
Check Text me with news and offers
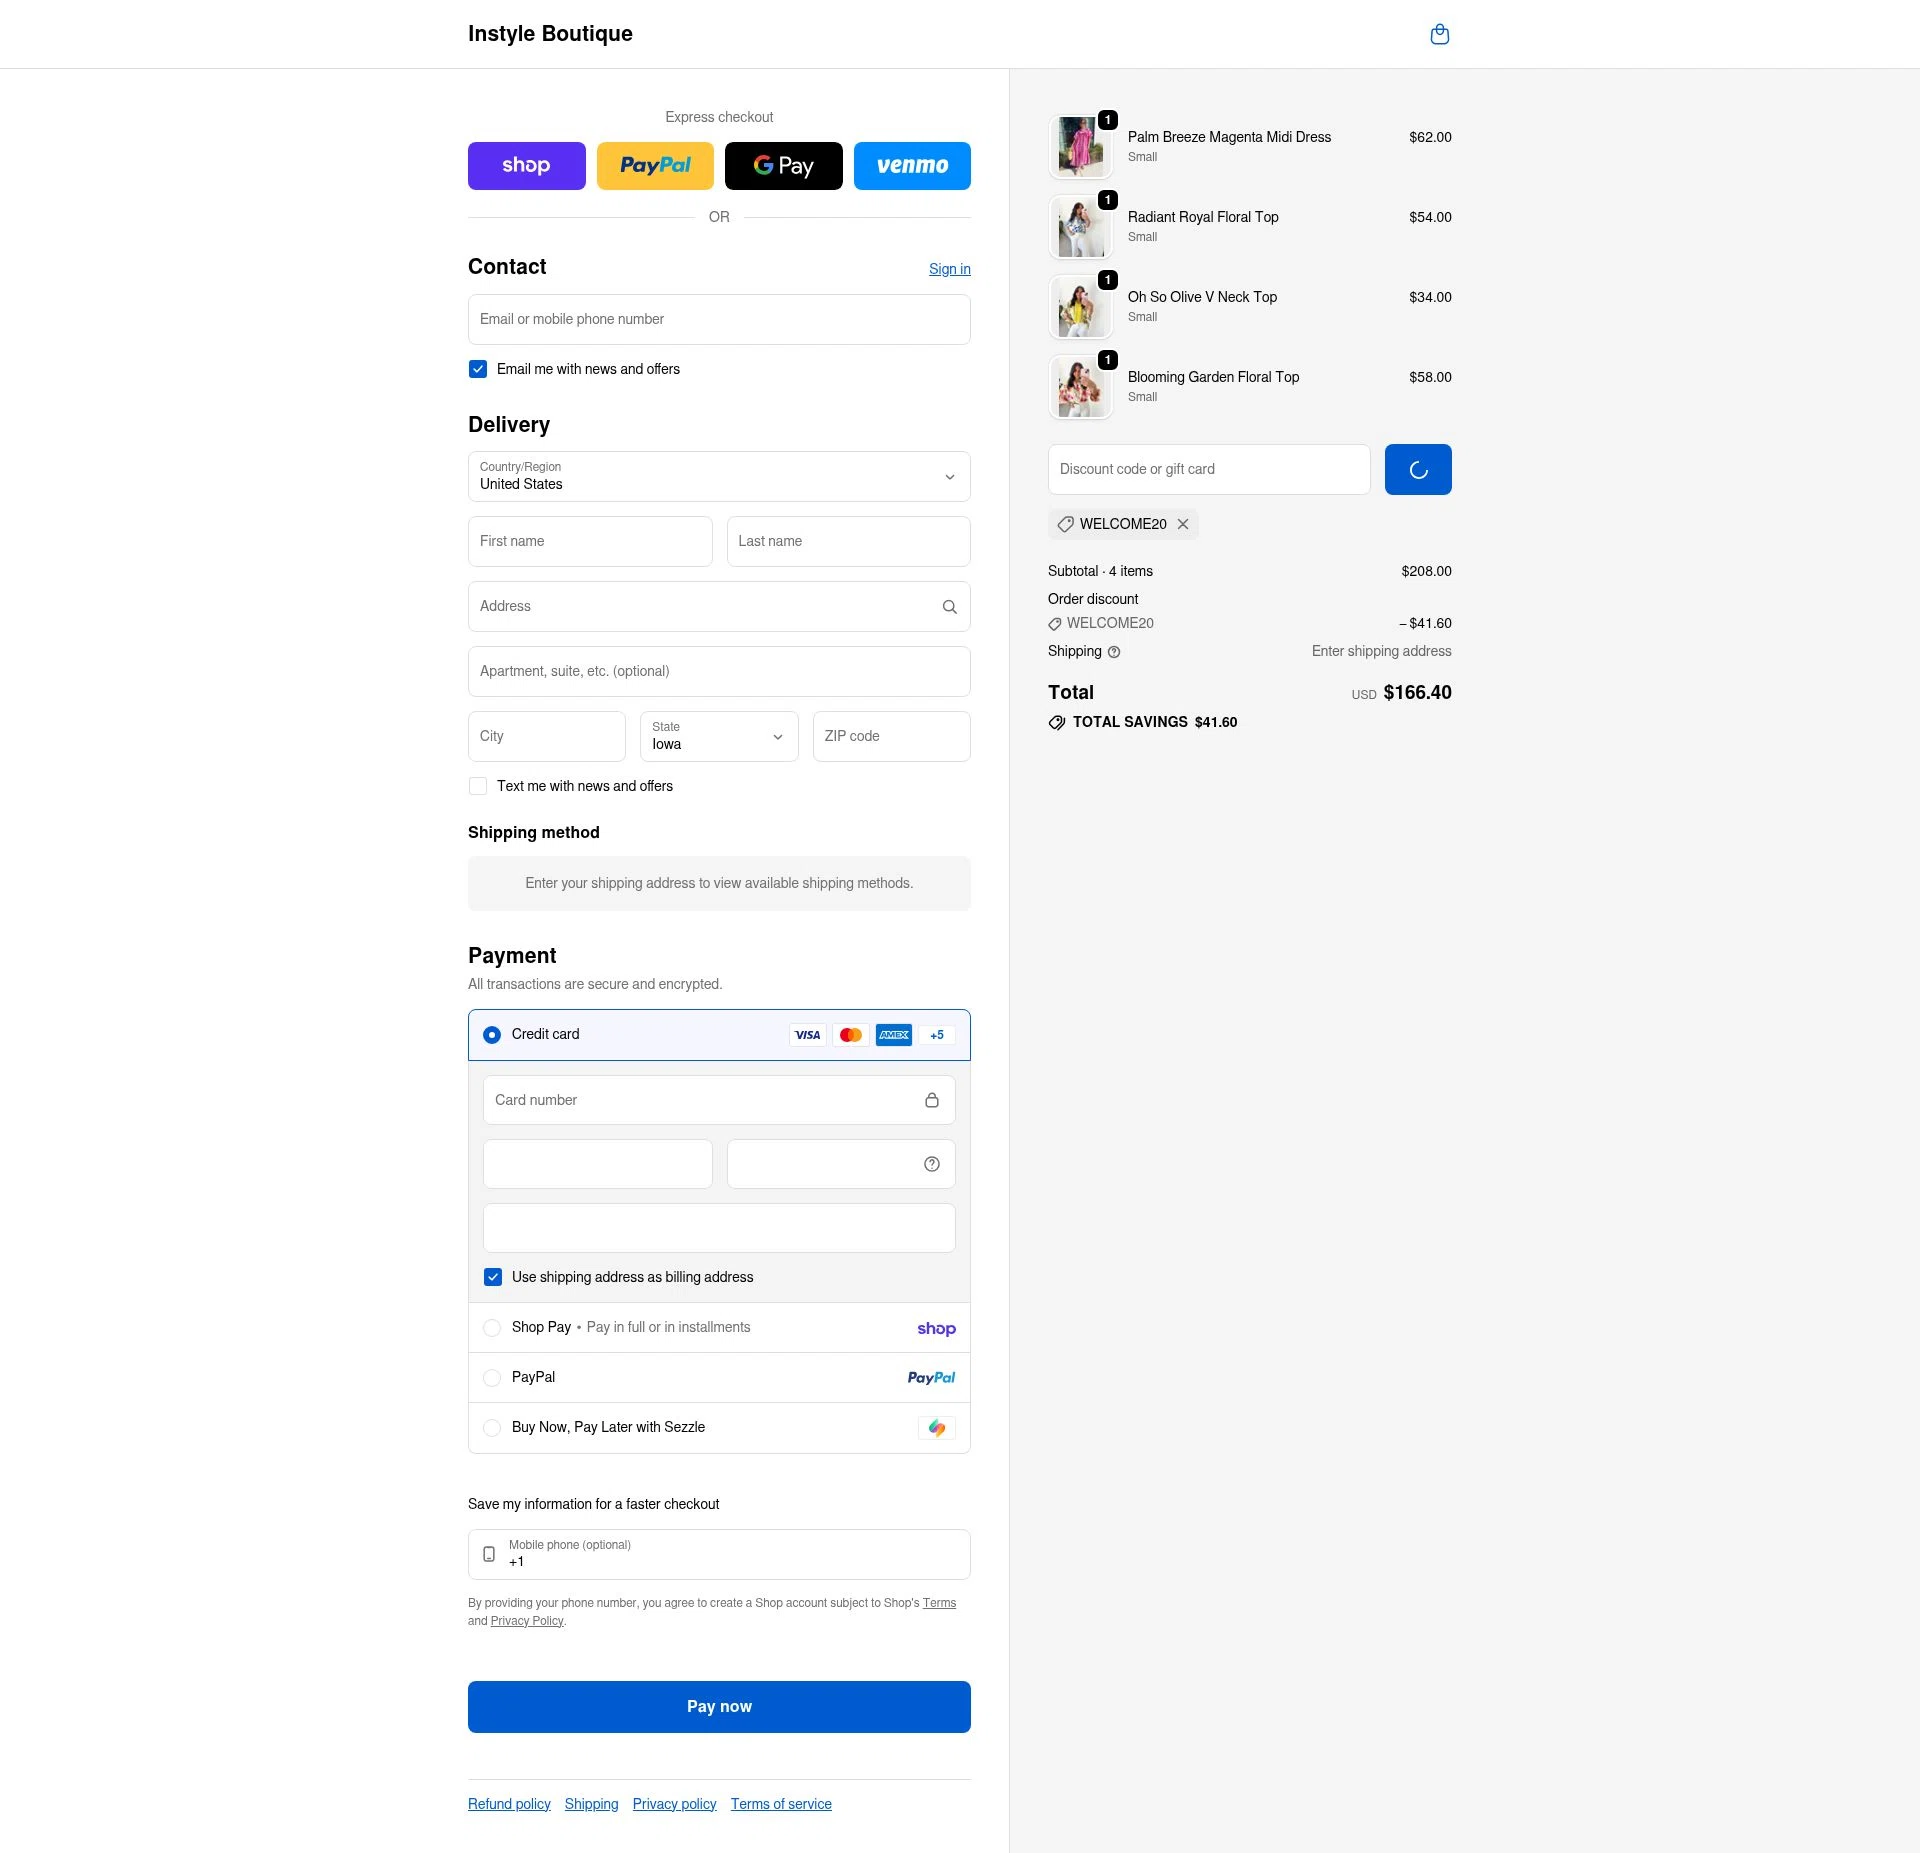(478, 786)
